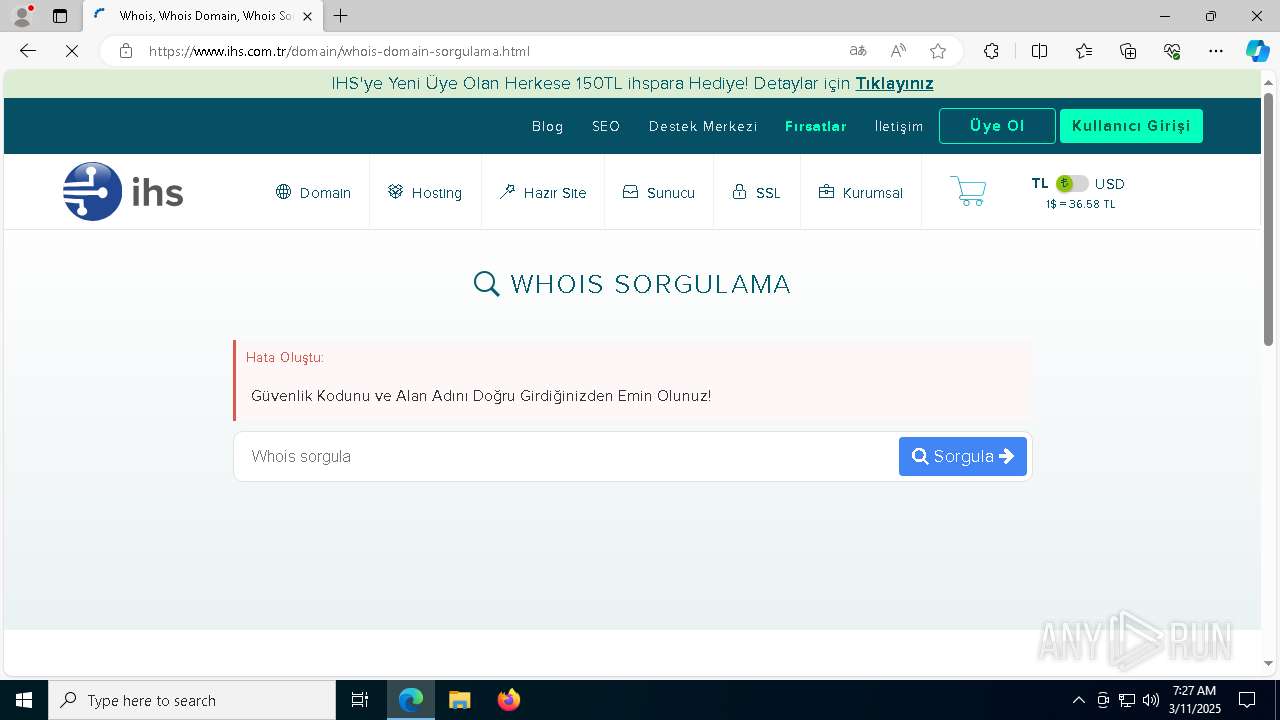Show hidden system tray icons
Viewport: 1280px width, 720px height.
tap(1078, 700)
